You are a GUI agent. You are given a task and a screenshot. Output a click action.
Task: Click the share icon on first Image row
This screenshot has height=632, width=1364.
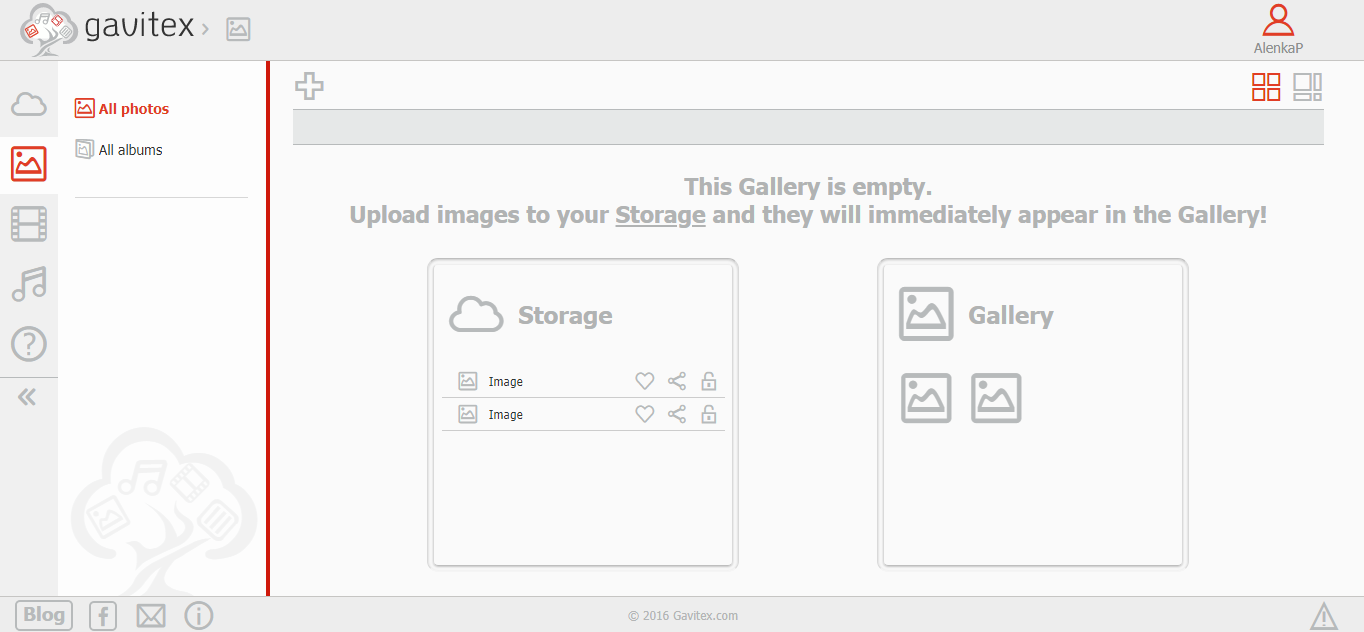click(x=677, y=381)
